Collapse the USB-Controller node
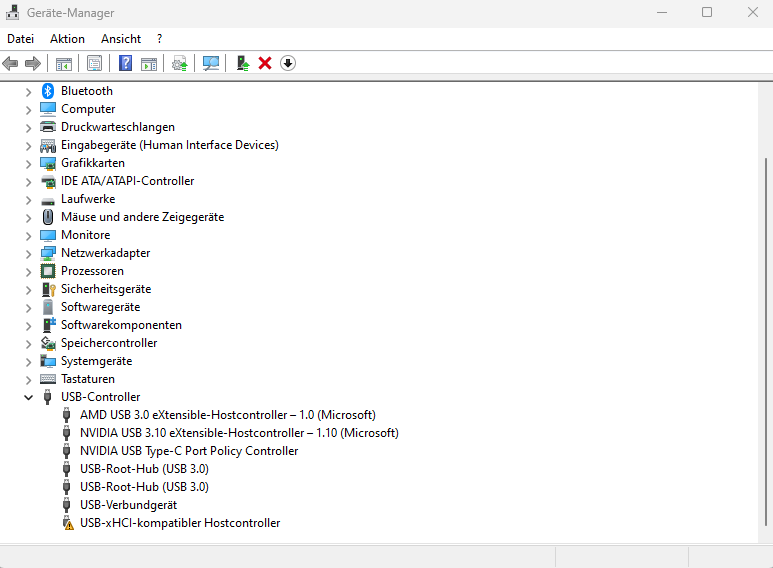The height and width of the screenshot is (568, 773). pos(28,397)
